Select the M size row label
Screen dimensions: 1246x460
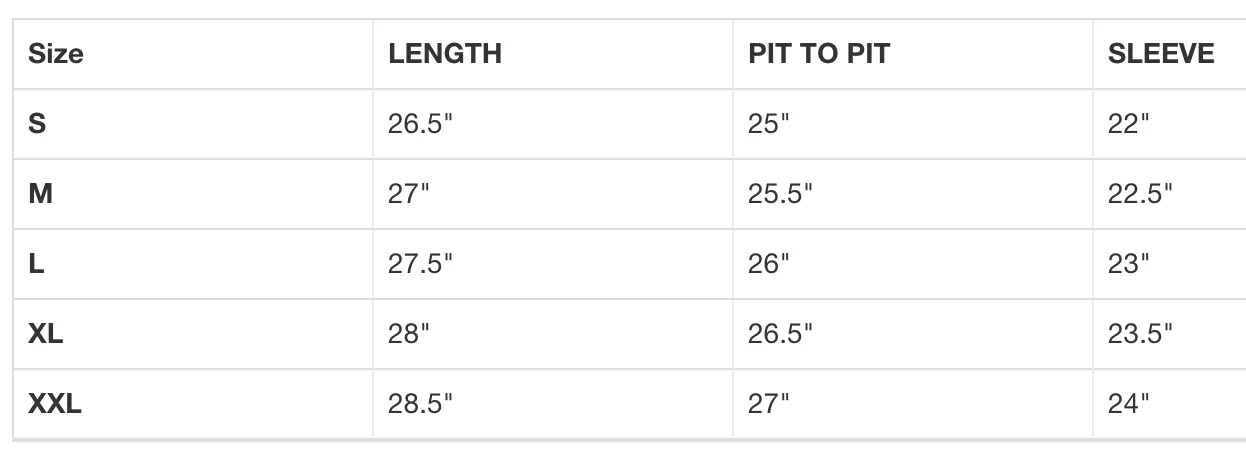point(41,194)
